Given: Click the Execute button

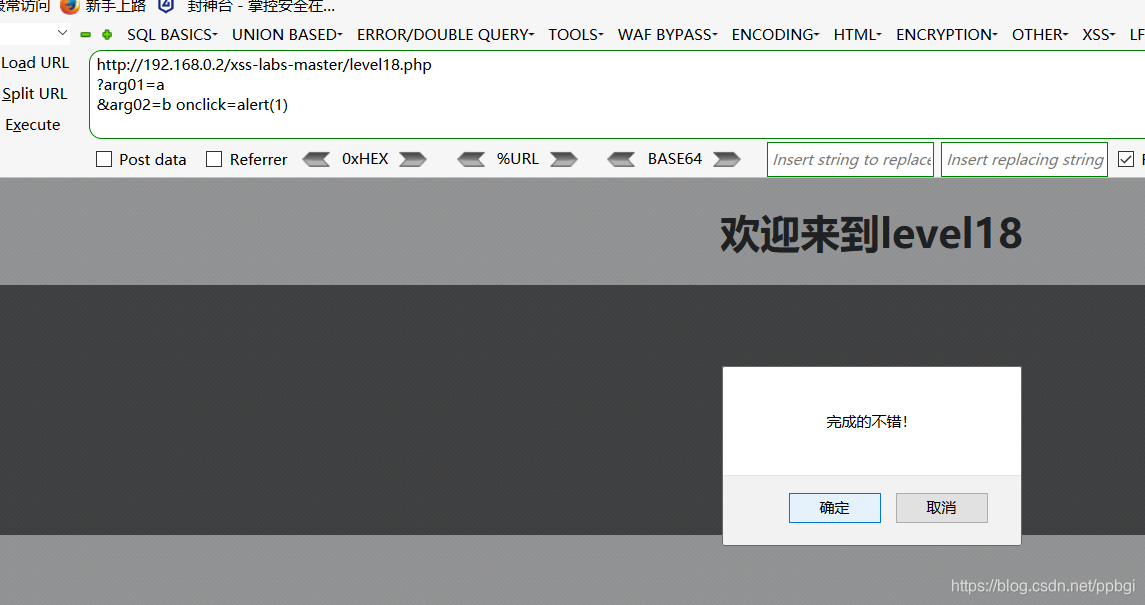Looking at the screenshot, I should coord(33,125).
